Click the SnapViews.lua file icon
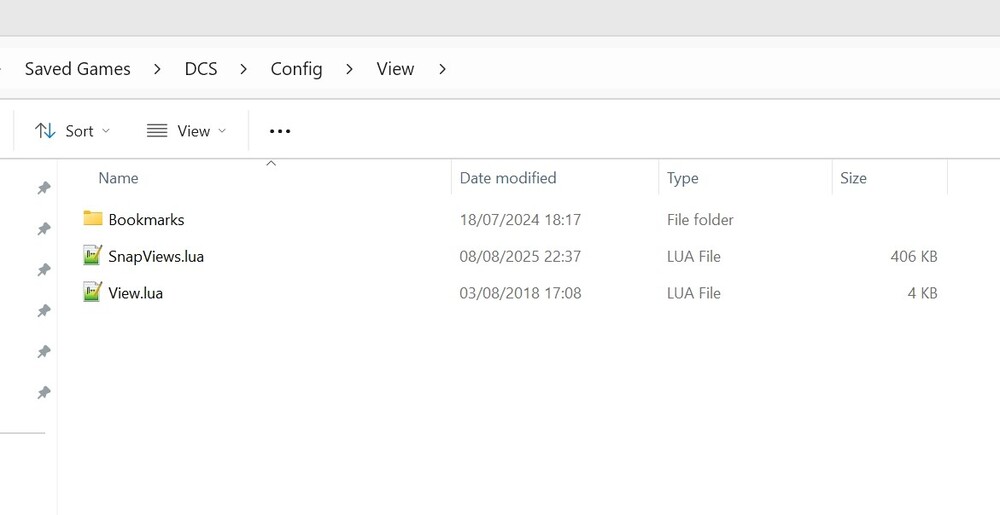This screenshot has height=515, width=1000. (93, 256)
